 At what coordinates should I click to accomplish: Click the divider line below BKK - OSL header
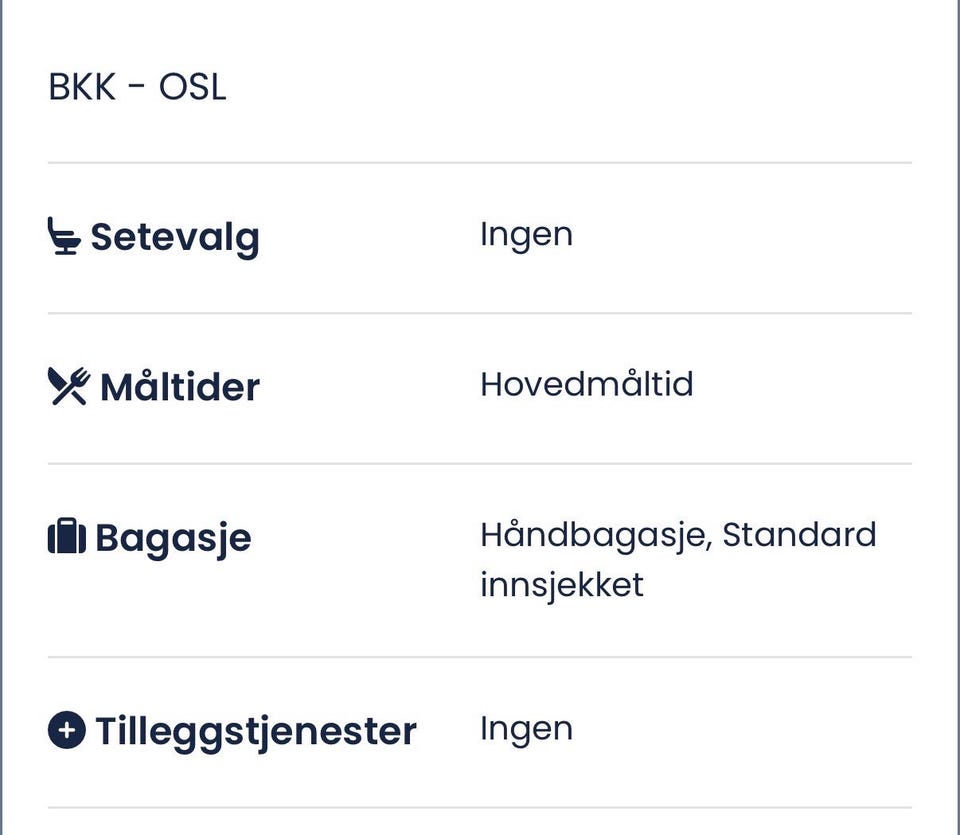click(480, 162)
